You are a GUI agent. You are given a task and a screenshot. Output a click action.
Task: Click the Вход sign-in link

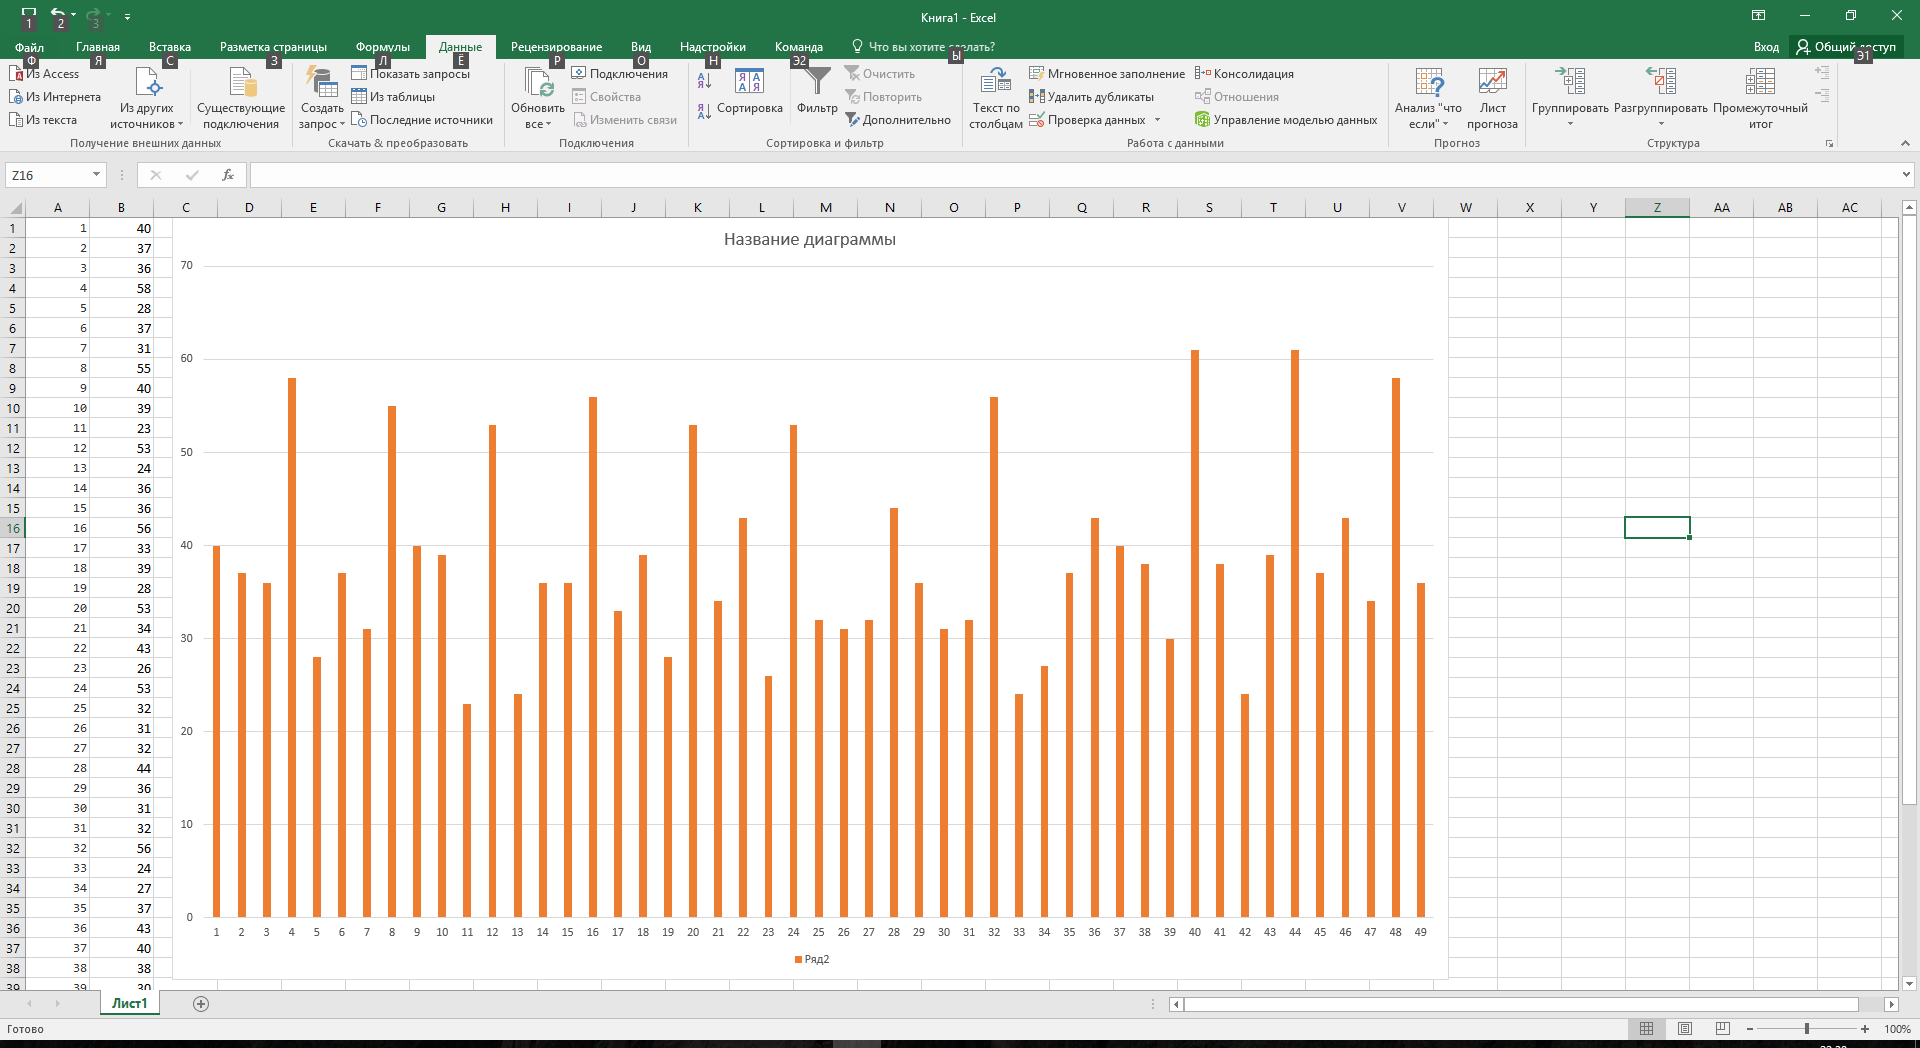[1766, 47]
